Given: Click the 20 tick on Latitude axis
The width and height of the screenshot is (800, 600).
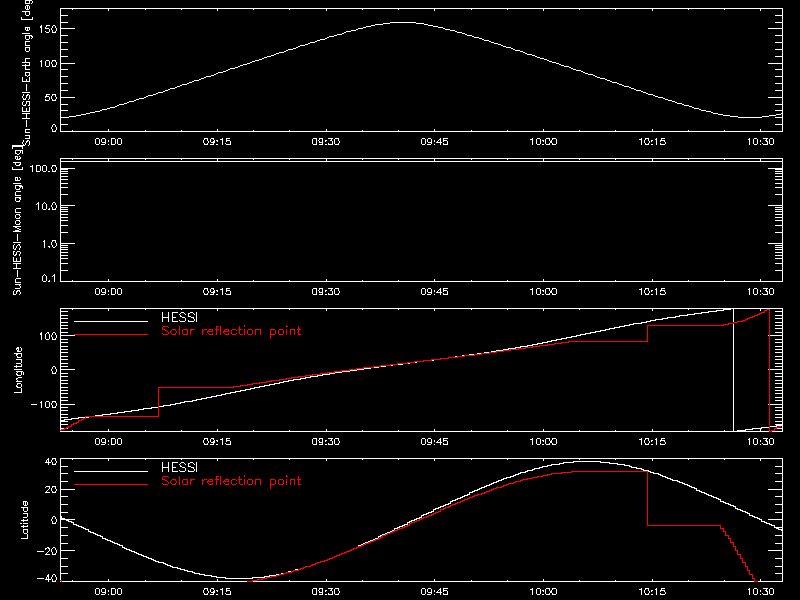Looking at the screenshot, I should 51,490.
